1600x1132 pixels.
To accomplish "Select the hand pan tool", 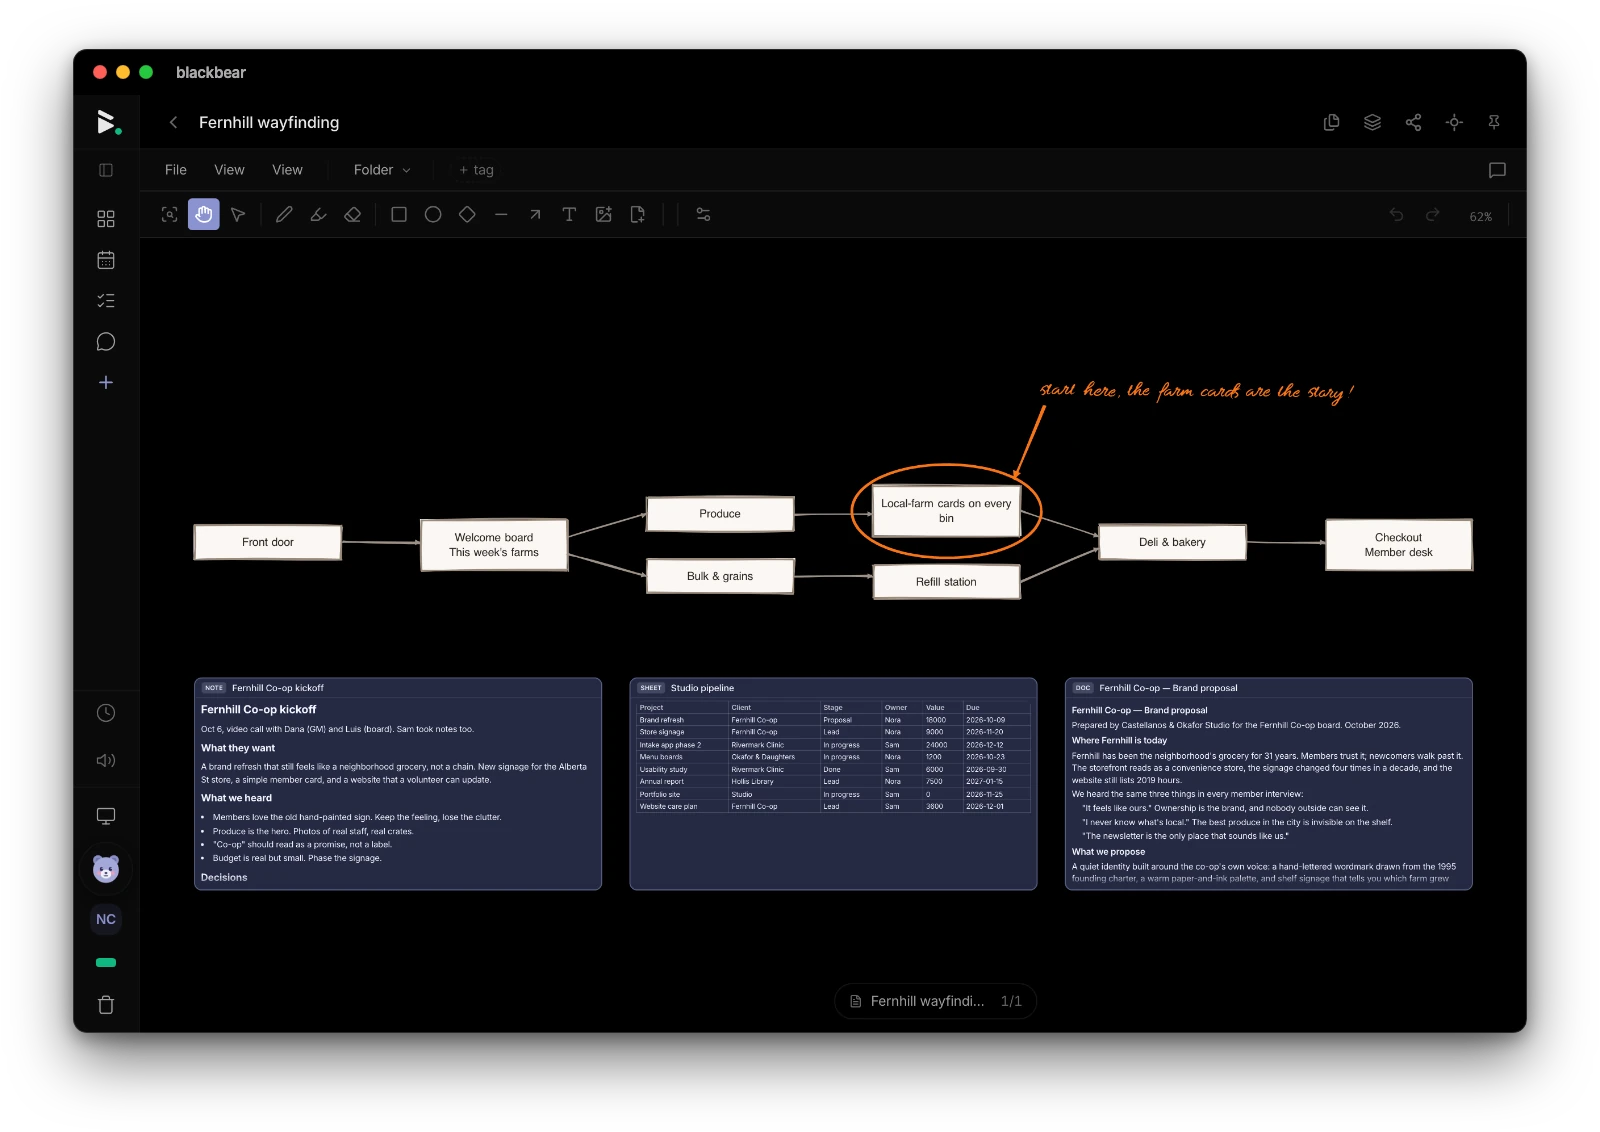I will pos(204,214).
